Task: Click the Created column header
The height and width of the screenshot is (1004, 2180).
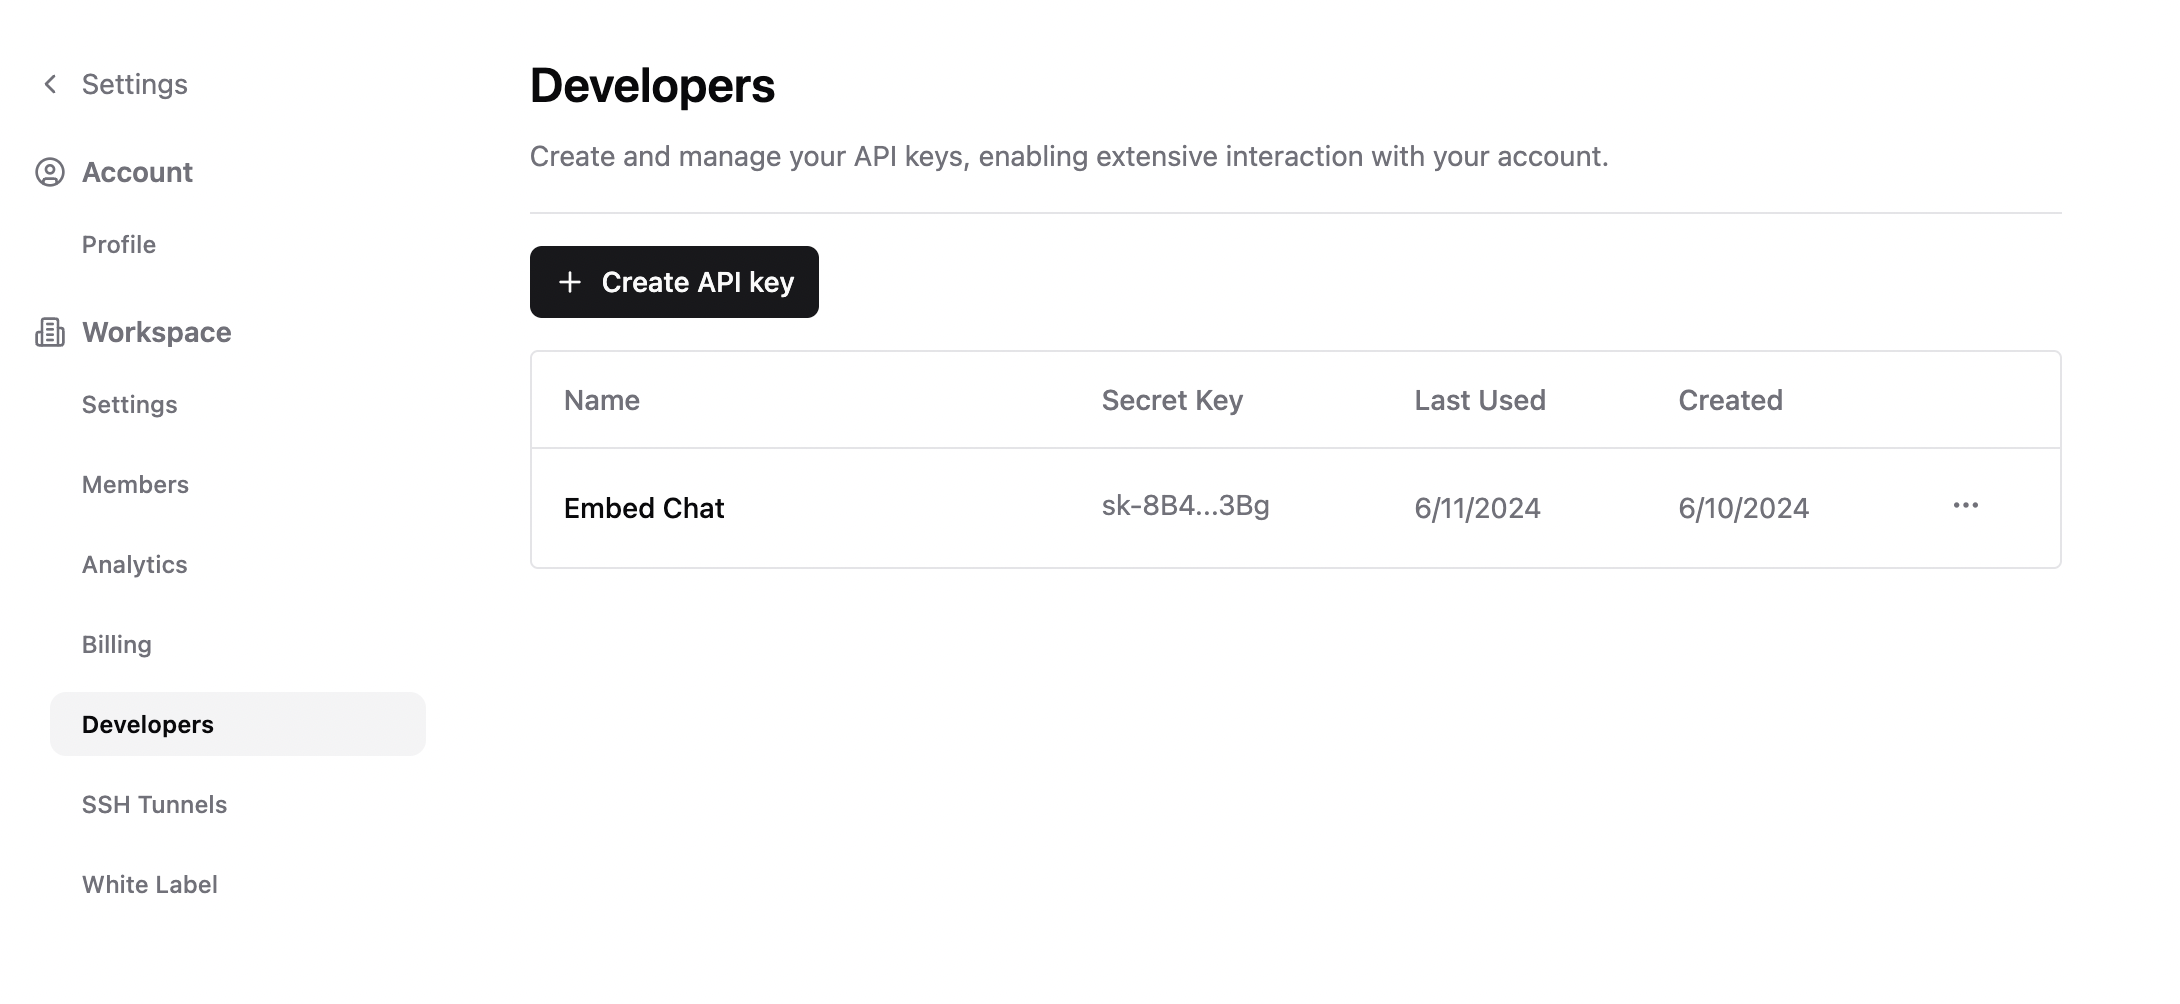Action: 1730,400
